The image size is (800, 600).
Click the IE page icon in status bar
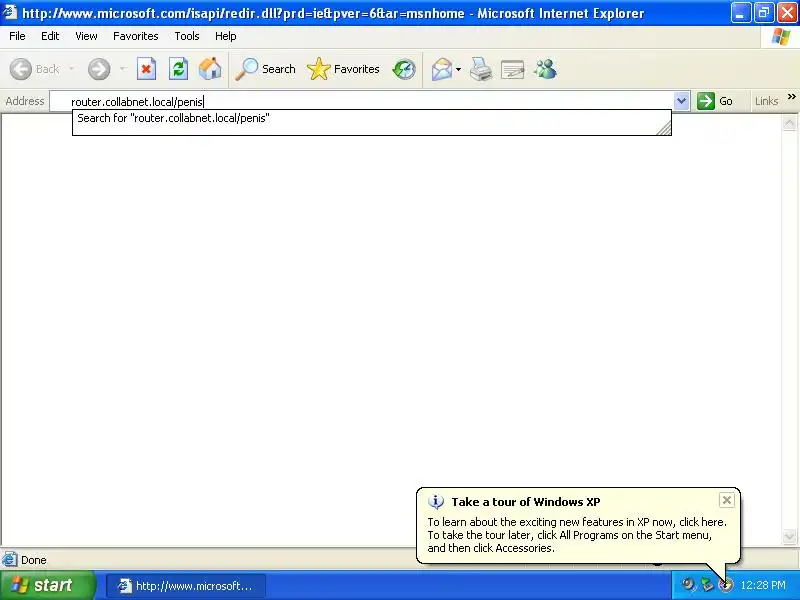coord(10,560)
